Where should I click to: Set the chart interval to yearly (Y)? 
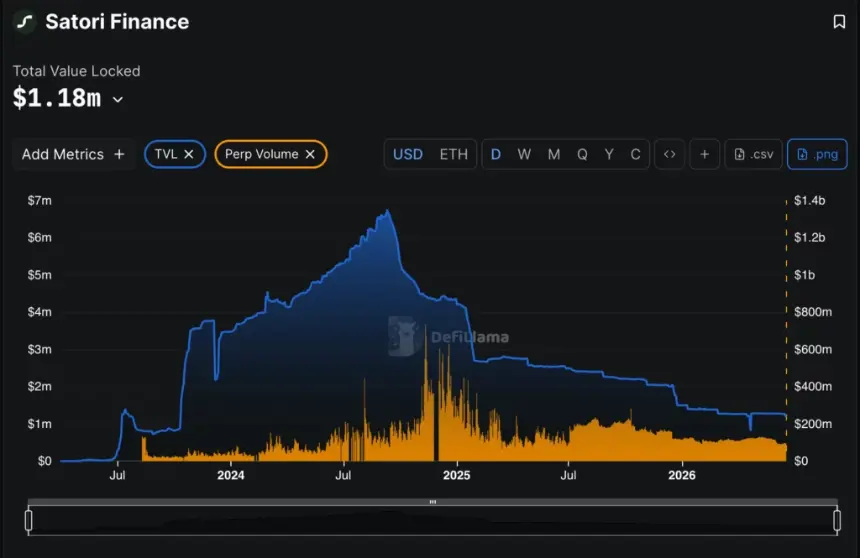[x=609, y=154]
